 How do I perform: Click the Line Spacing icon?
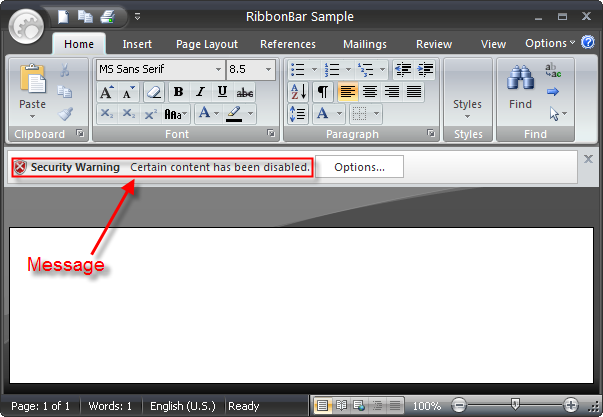tap(298, 114)
